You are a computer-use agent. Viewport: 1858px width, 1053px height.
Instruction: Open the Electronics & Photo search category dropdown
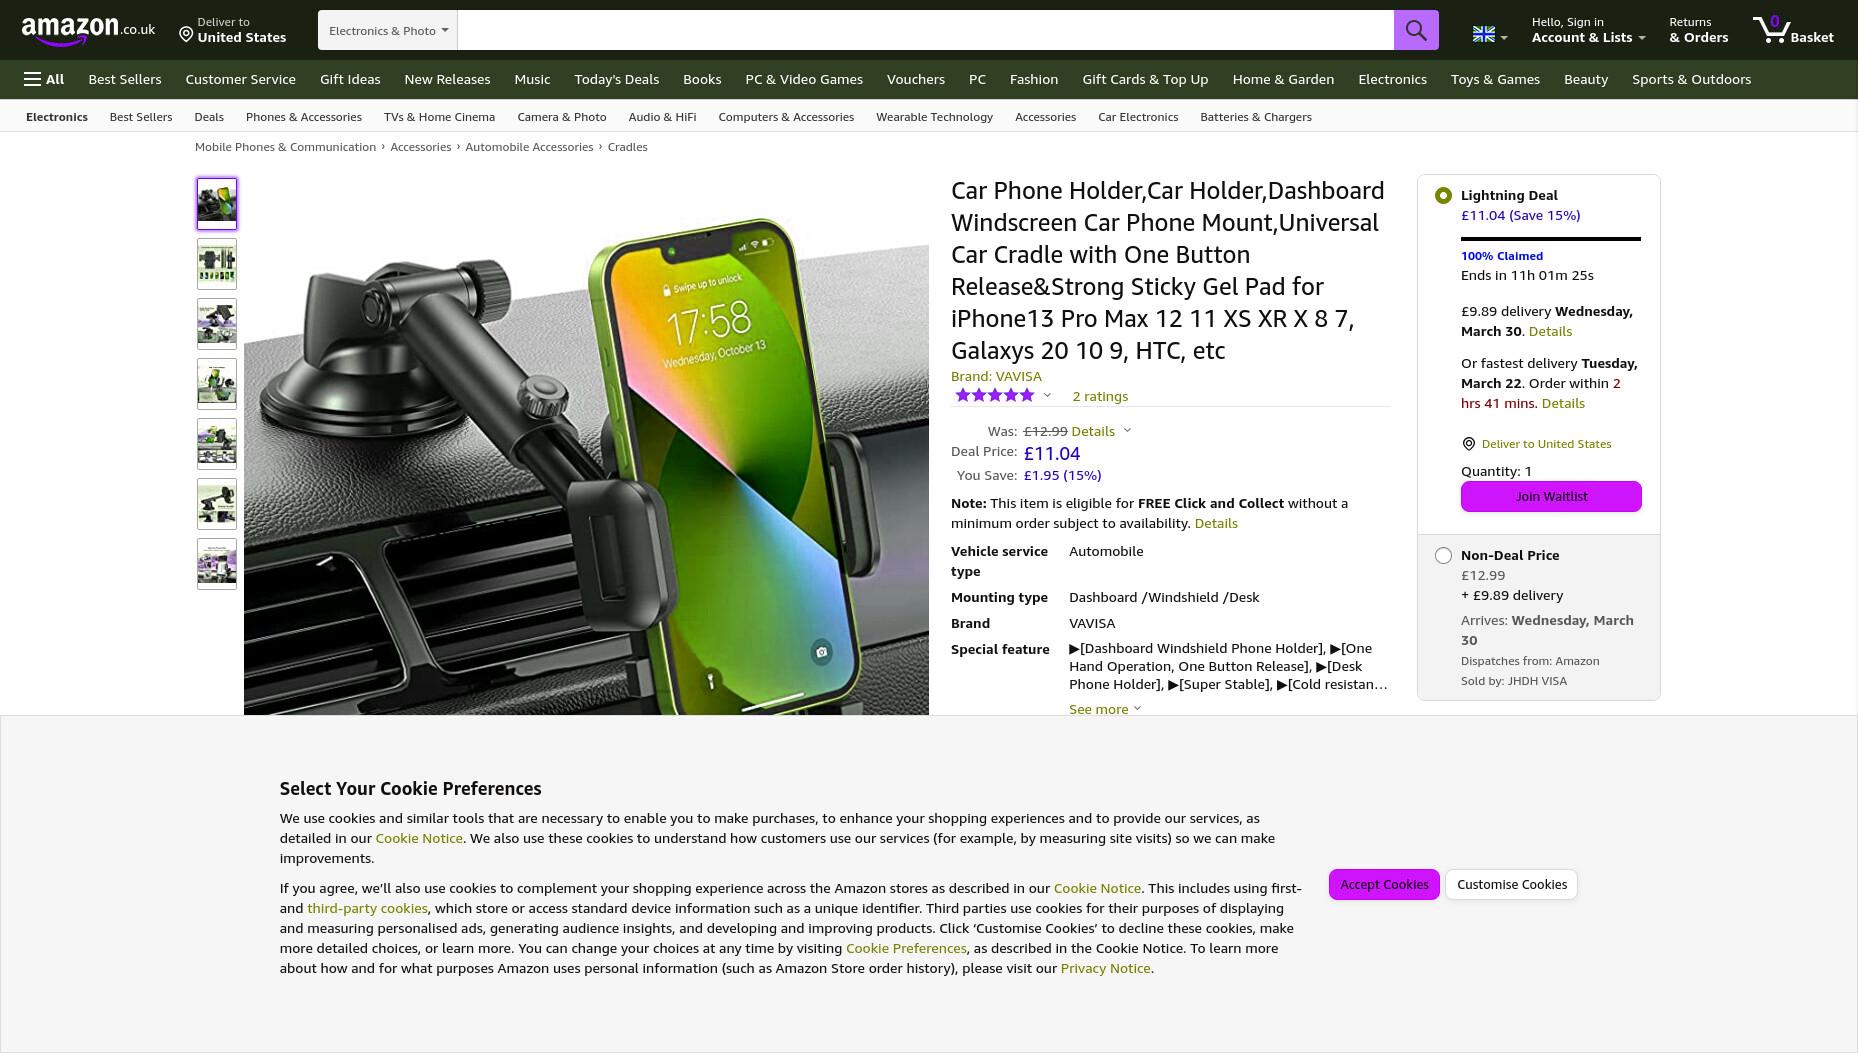tap(388, 30)
